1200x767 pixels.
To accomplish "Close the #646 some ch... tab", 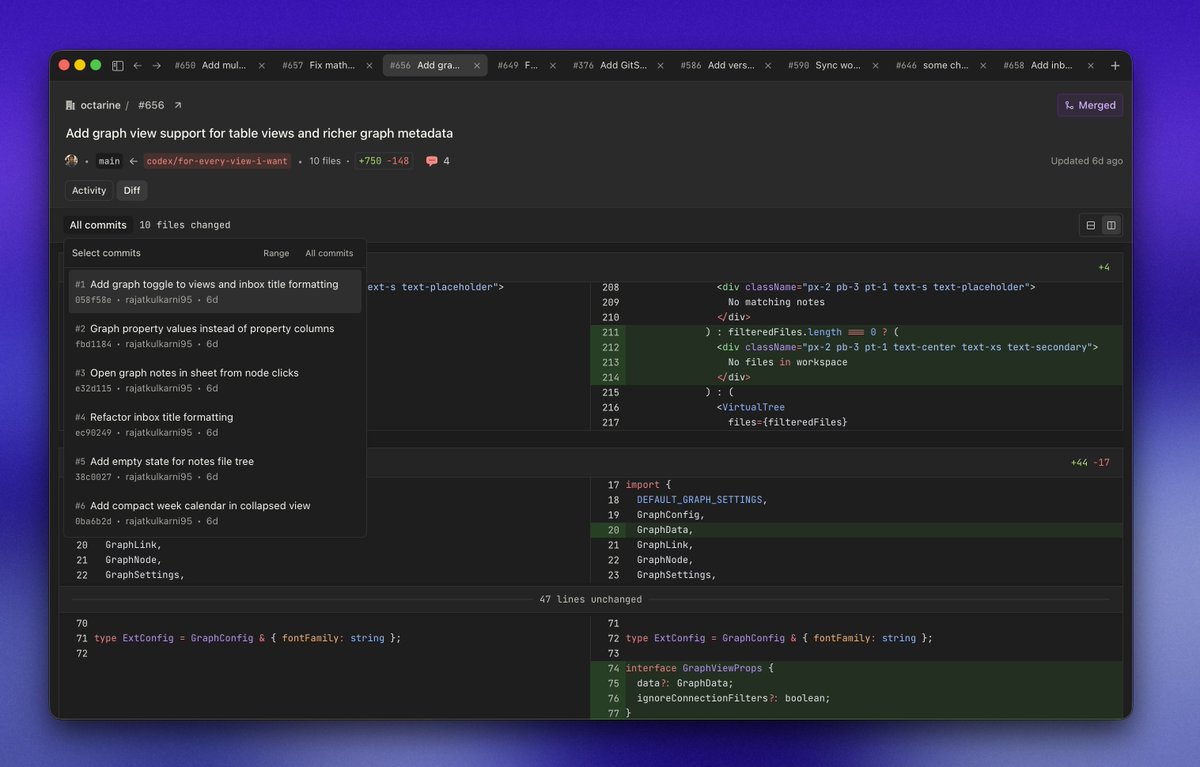I will (984, 65).
